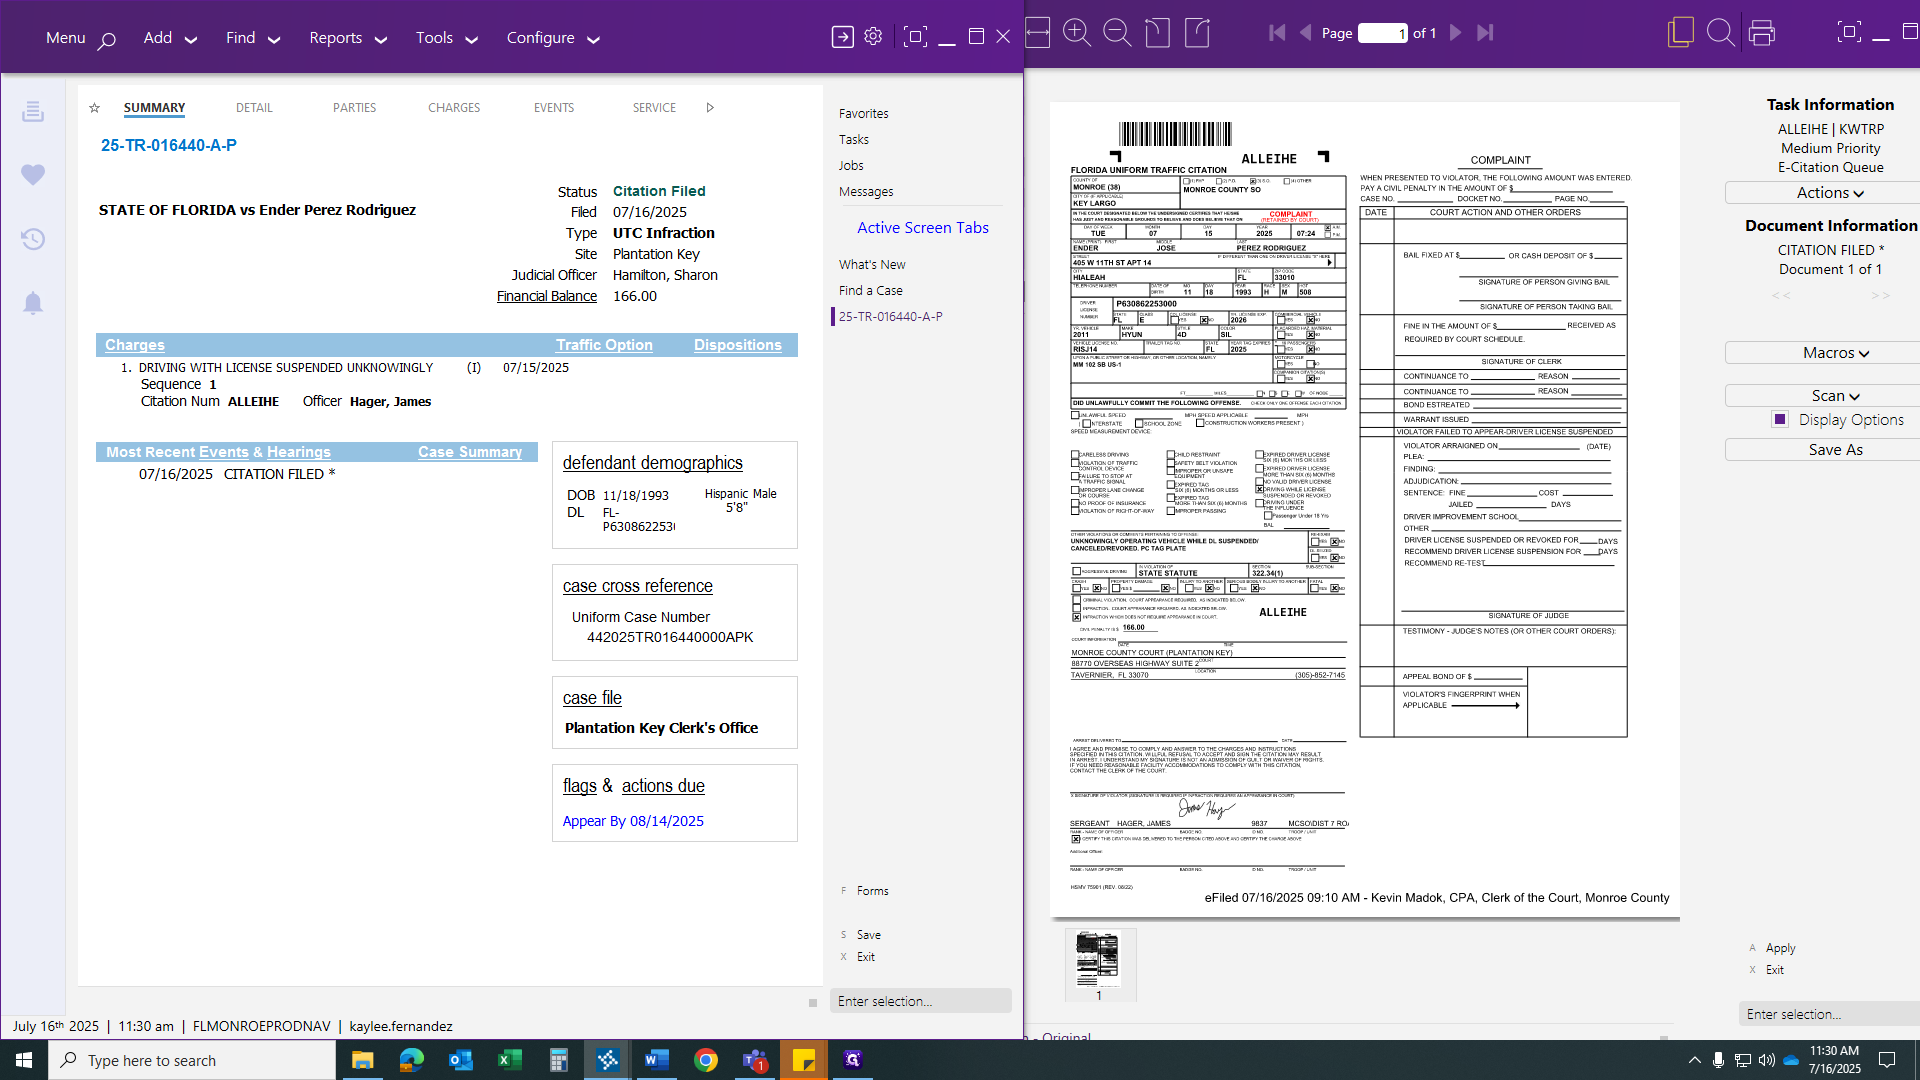The height and width of the screenshot is (1080, 1920).
Task: Click the print document icon
Action: [1762, 33]
